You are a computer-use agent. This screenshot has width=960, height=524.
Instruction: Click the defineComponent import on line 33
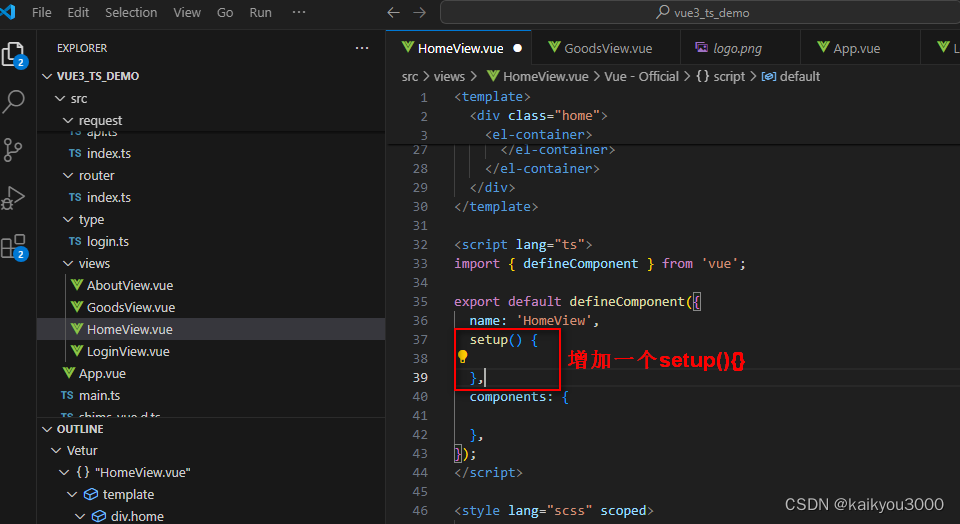580,264
